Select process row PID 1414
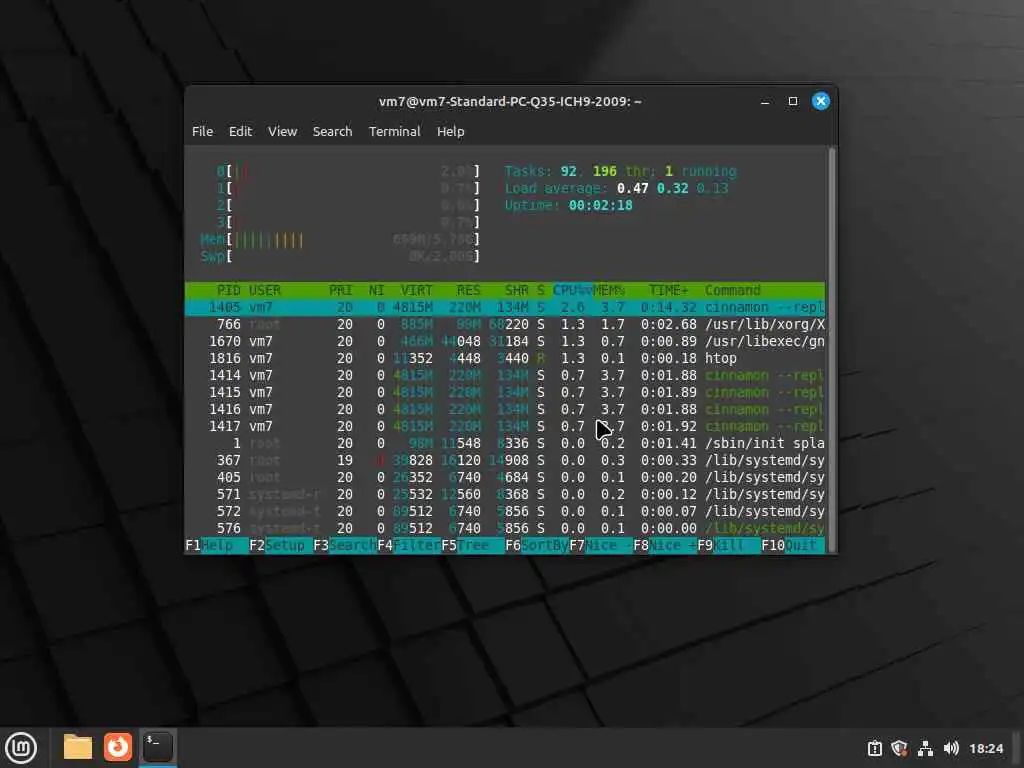Screen dimensions: 1024x768 pos(505,376)
